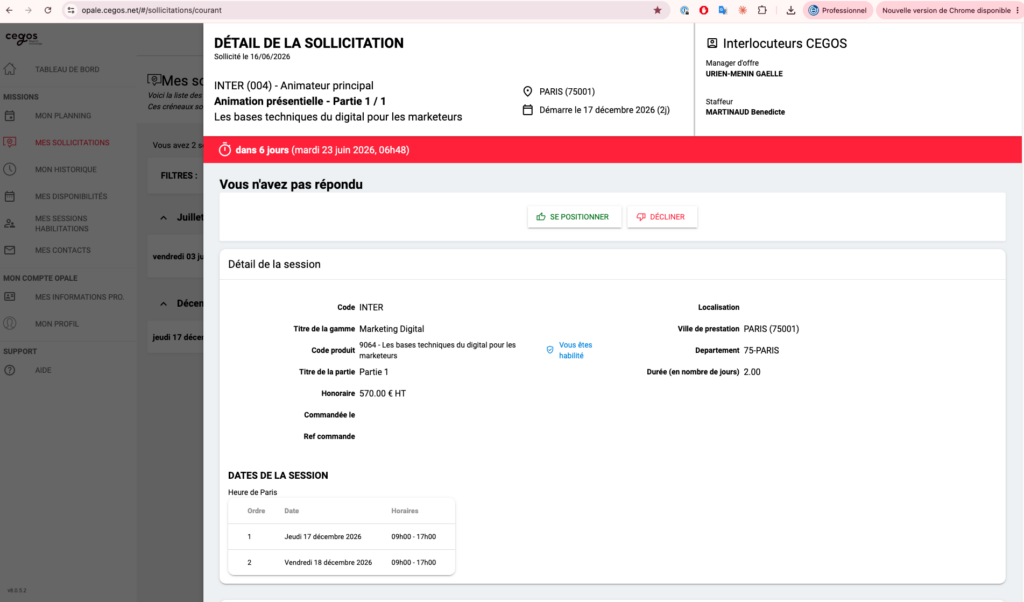The height and width of the screenshot is (602, 1024).
Task: Reload the page with refresh icon
Action: (x=48, y=10)
